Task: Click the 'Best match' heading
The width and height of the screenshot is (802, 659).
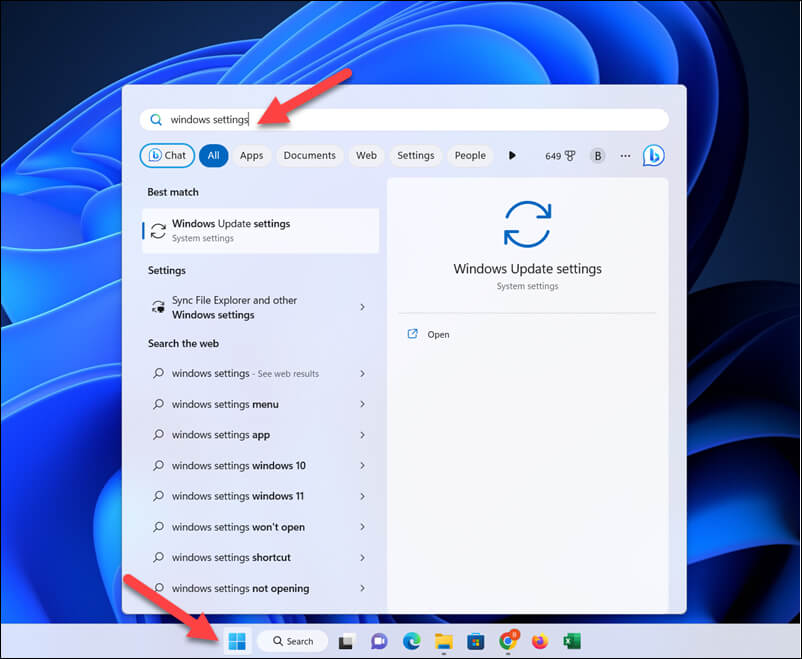Action: tap(173, 192)
